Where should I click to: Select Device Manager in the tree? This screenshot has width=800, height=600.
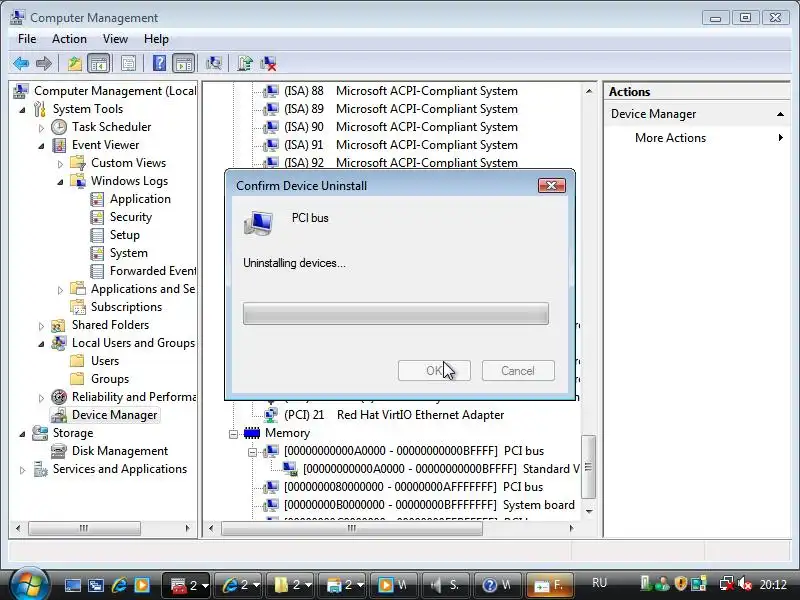(x=114, y=415)
